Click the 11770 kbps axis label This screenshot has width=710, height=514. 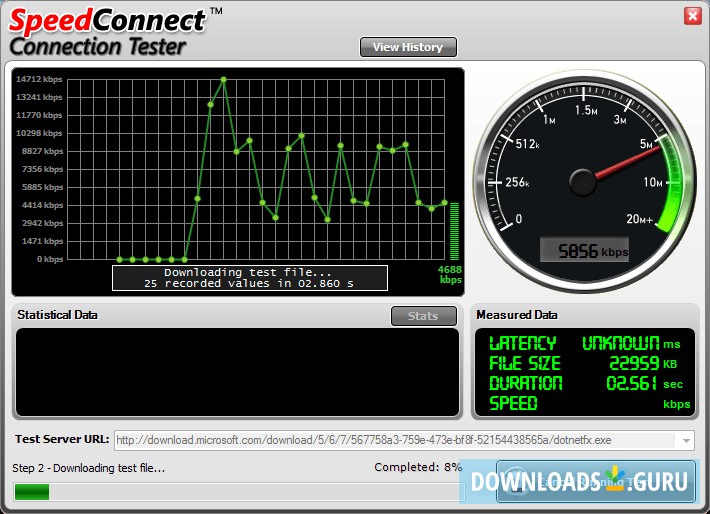[39, 115]
